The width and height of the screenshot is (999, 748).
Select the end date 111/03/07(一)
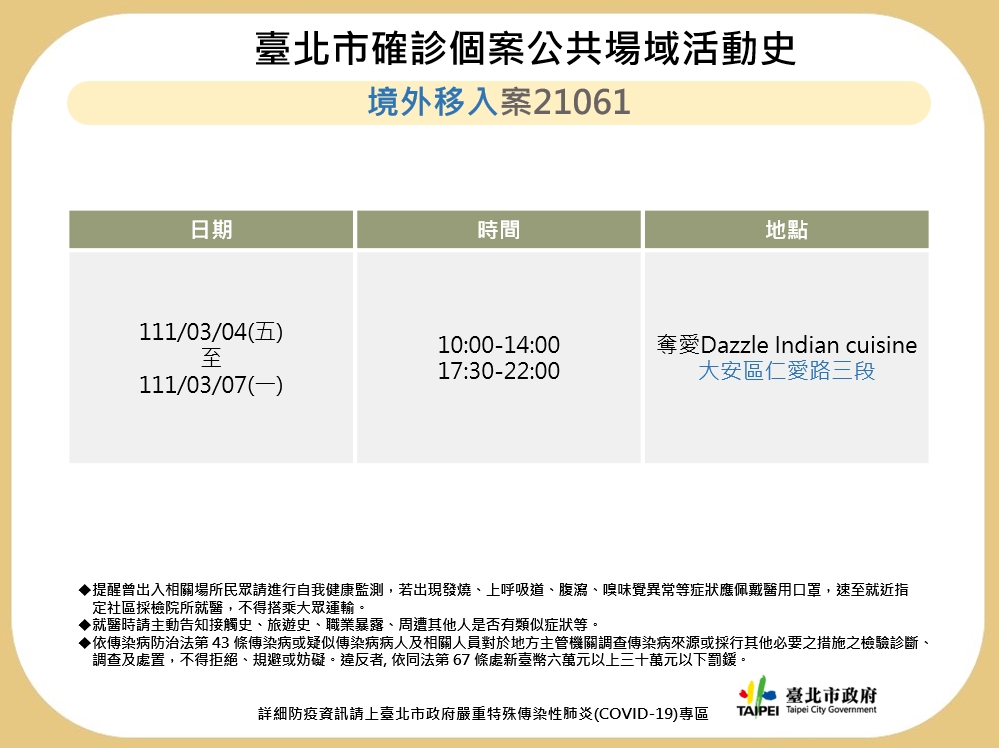[x=211, y=384]
